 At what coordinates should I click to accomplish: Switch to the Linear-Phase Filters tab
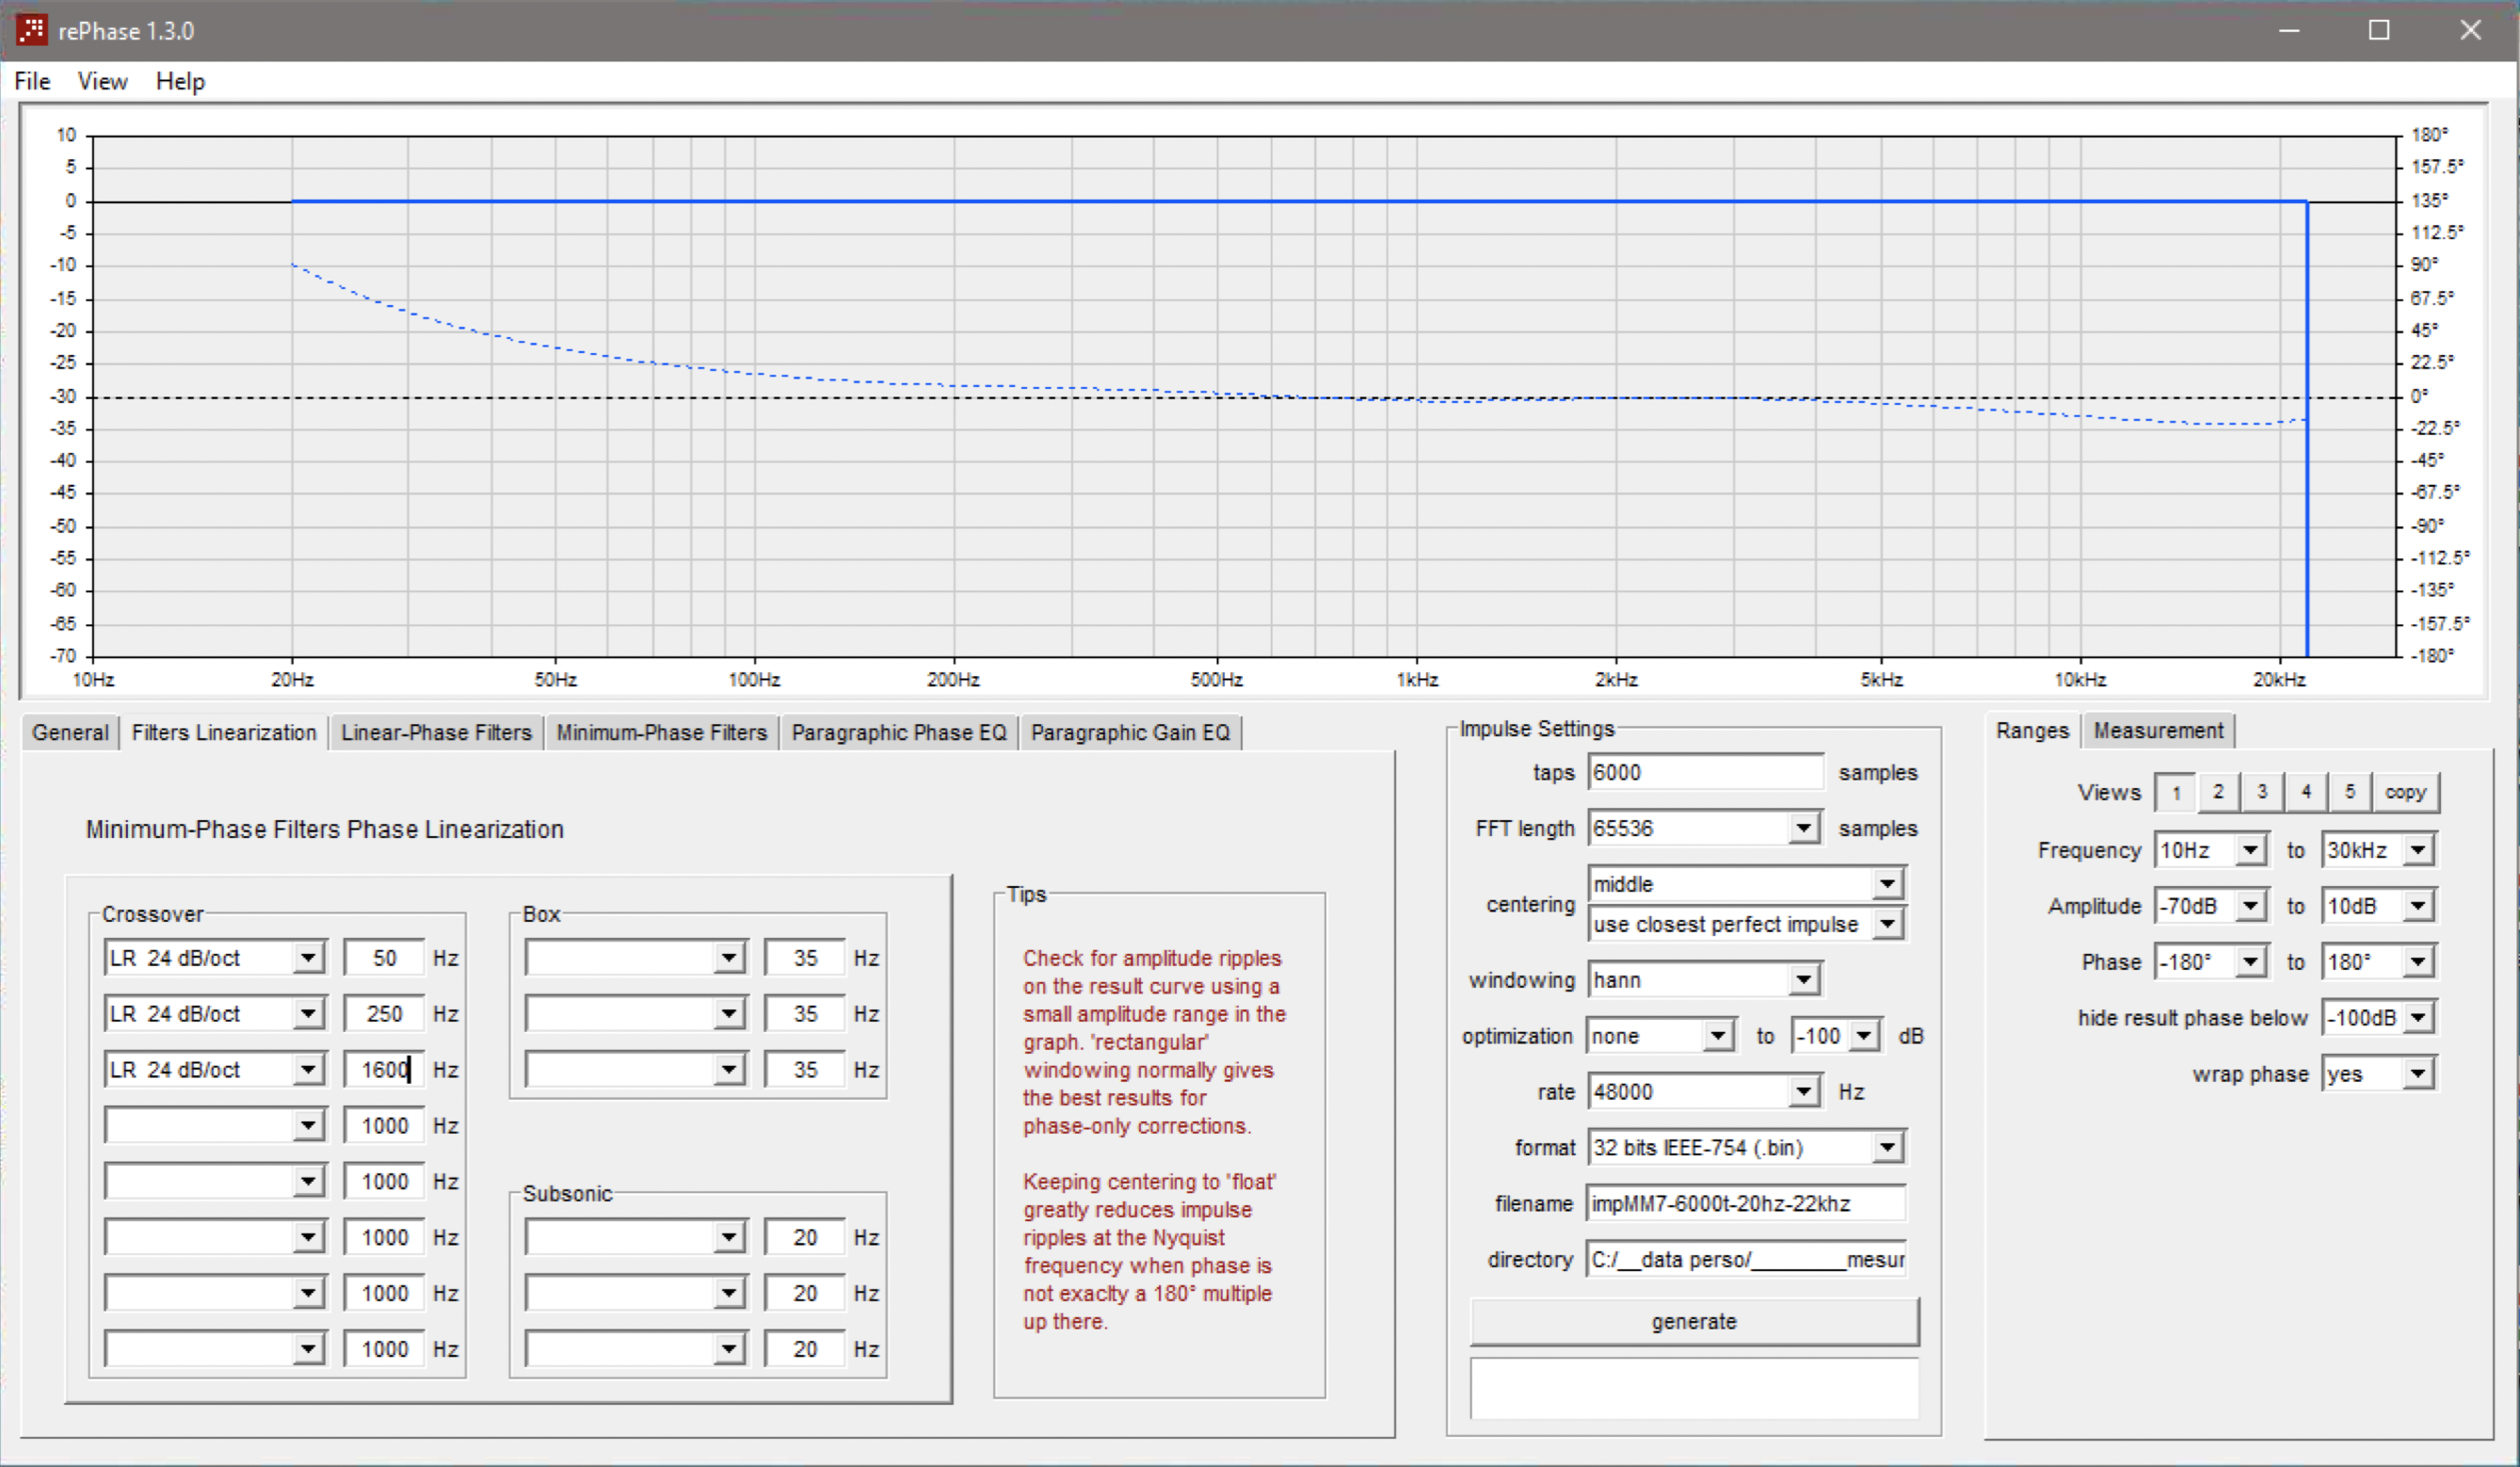(436, 732)
